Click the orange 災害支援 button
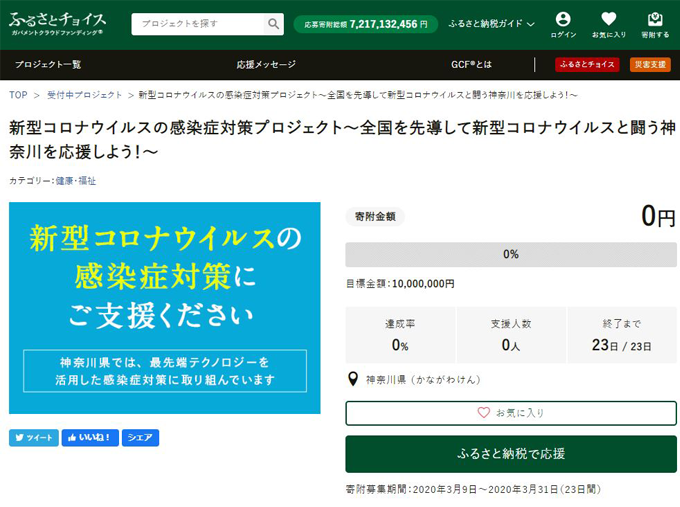The height and width of the screenshot is (507, 680). (x=650, y=65)
